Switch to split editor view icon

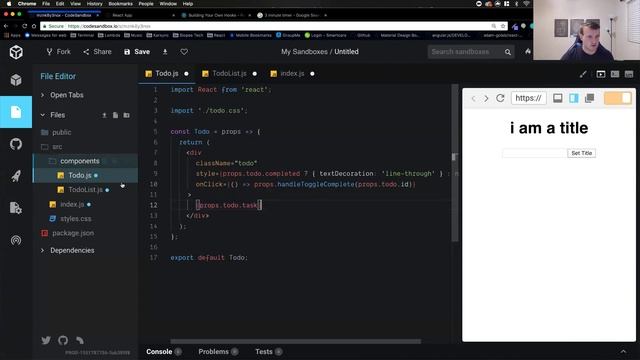click(615, 74)
